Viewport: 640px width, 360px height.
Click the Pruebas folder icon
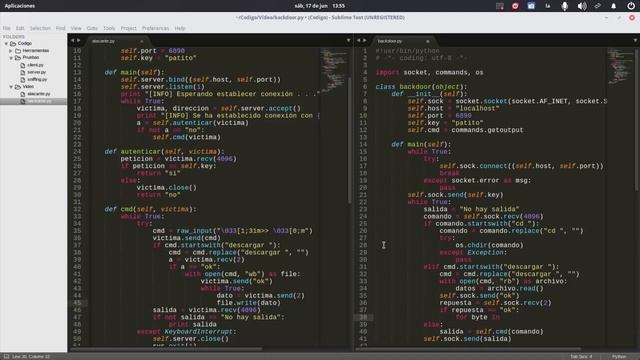tap(18, 58)
